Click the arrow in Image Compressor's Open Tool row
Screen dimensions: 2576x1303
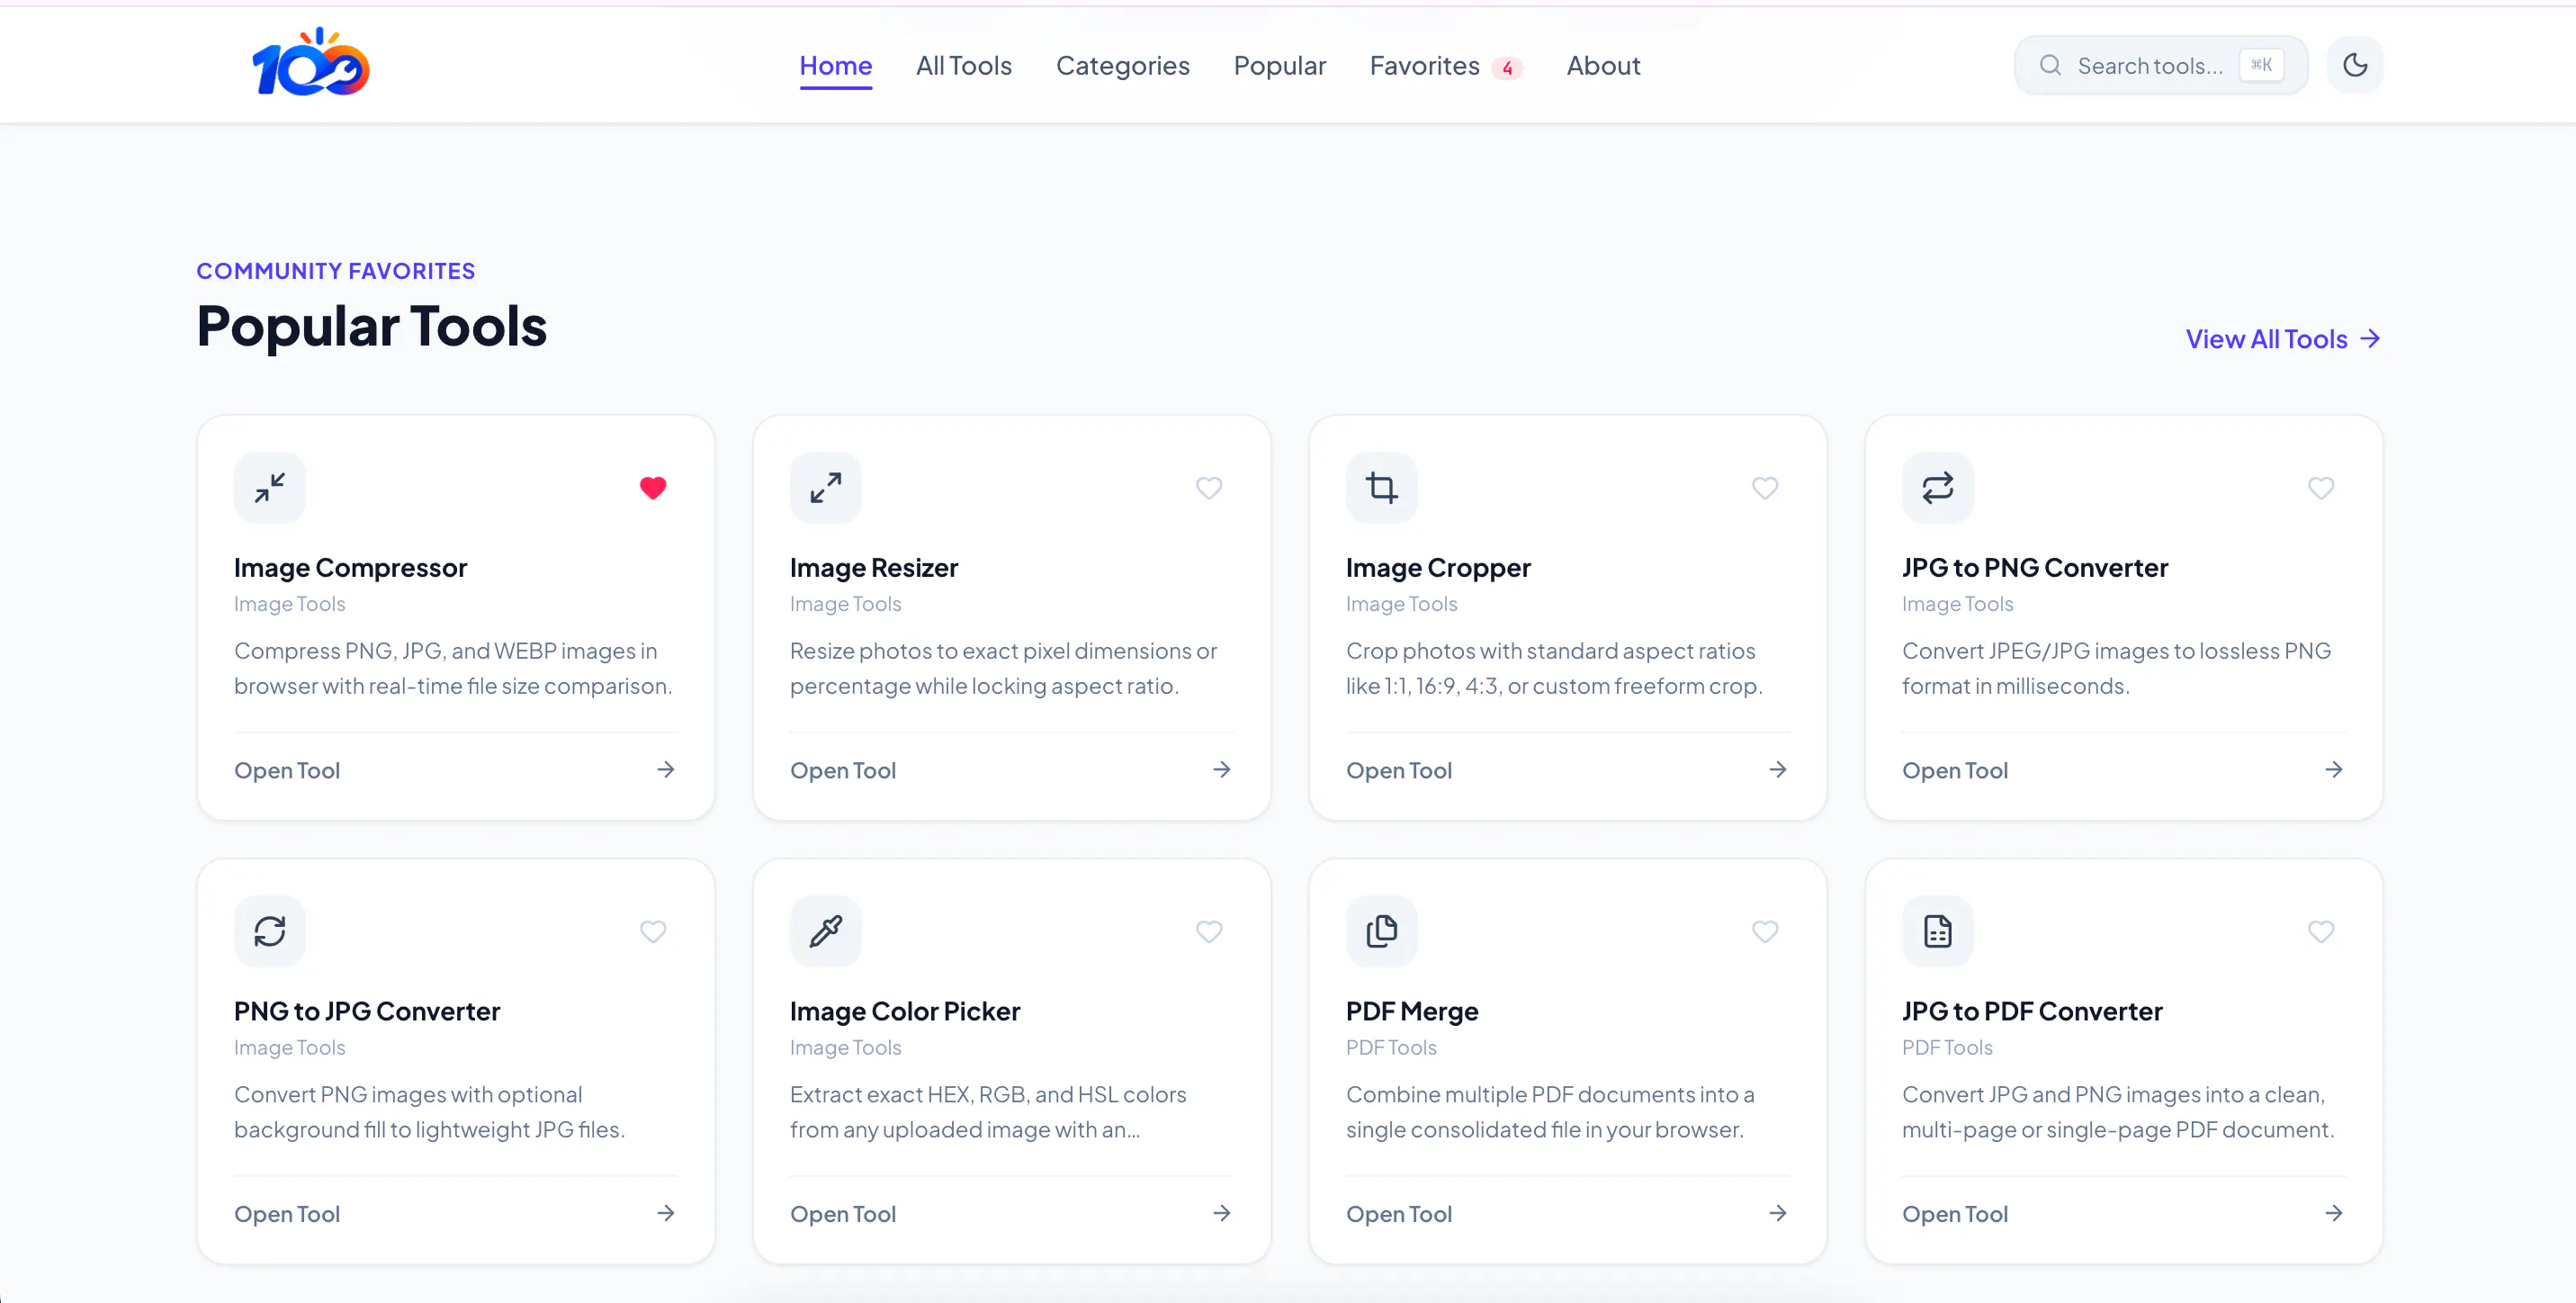coord(666,769)
